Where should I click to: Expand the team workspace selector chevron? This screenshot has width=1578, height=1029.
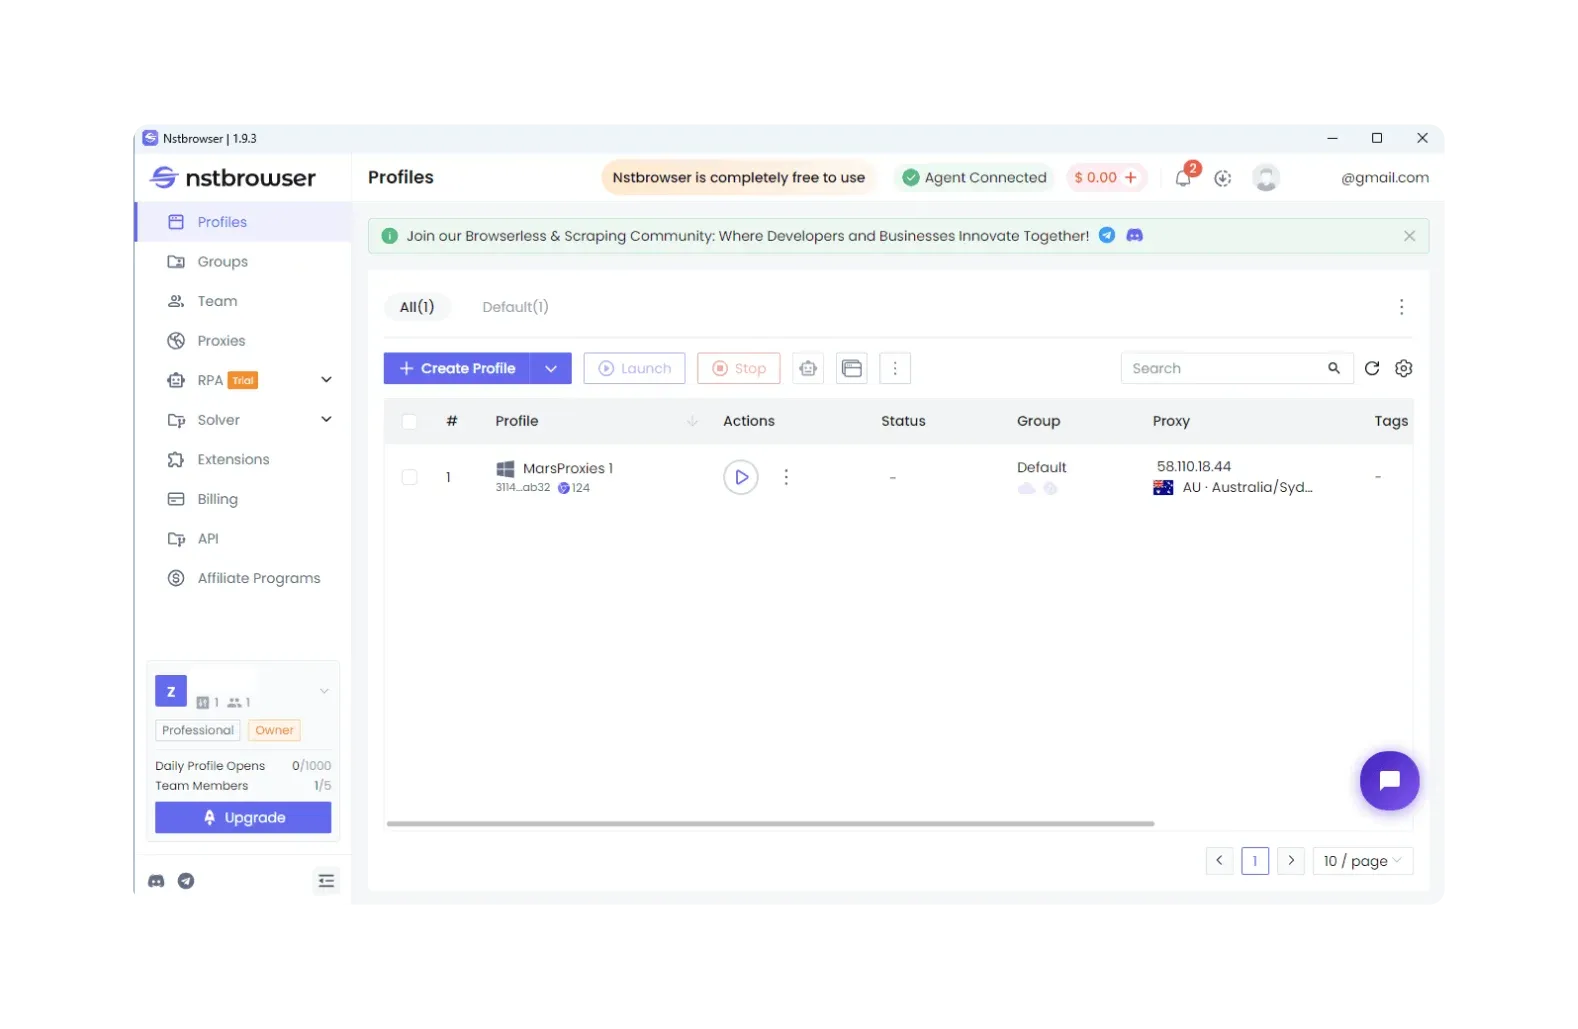(324, 691)
